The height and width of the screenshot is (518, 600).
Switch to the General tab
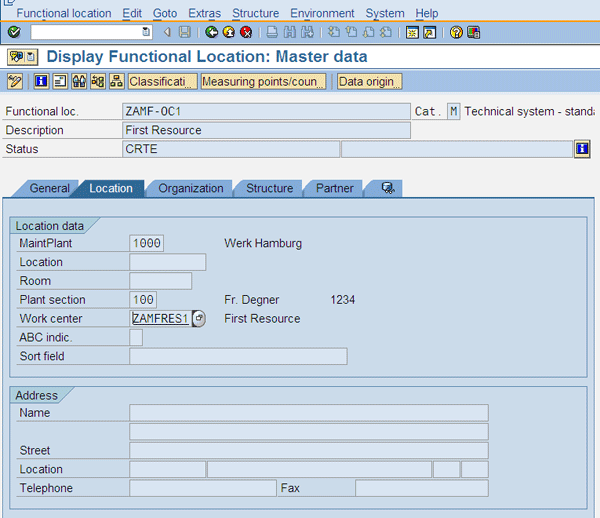[x=49, y=188]
